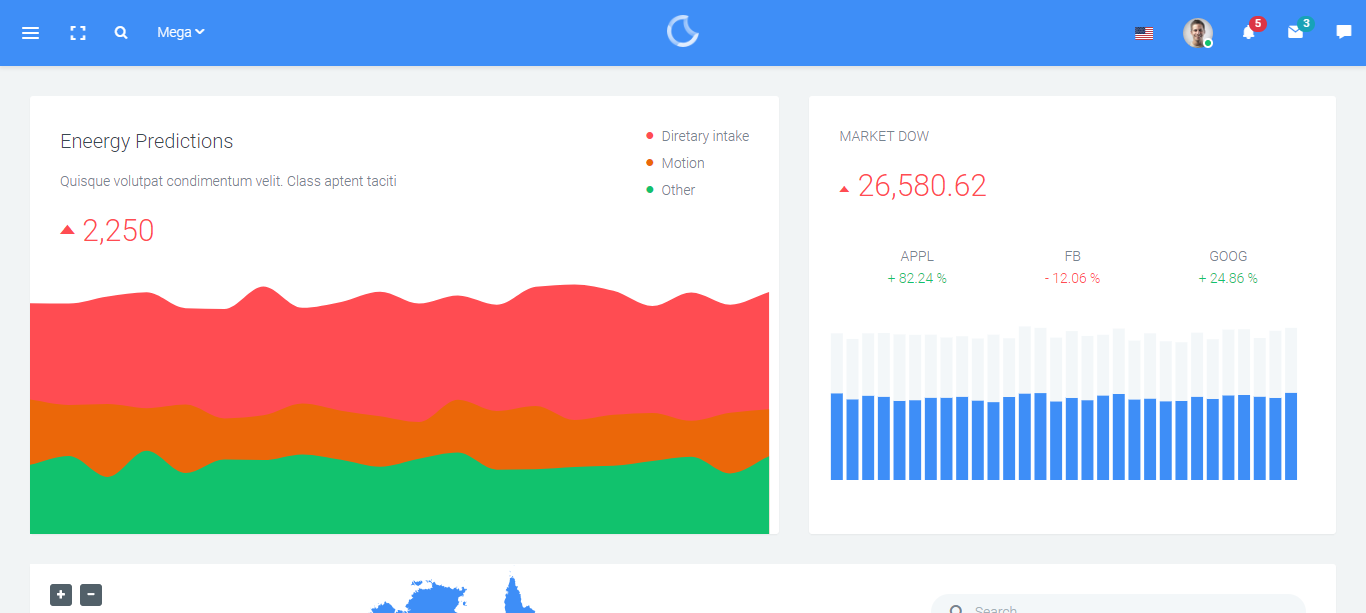Click the search magnifier icon in header
The image size is (1366, 613).
(121, 33)
